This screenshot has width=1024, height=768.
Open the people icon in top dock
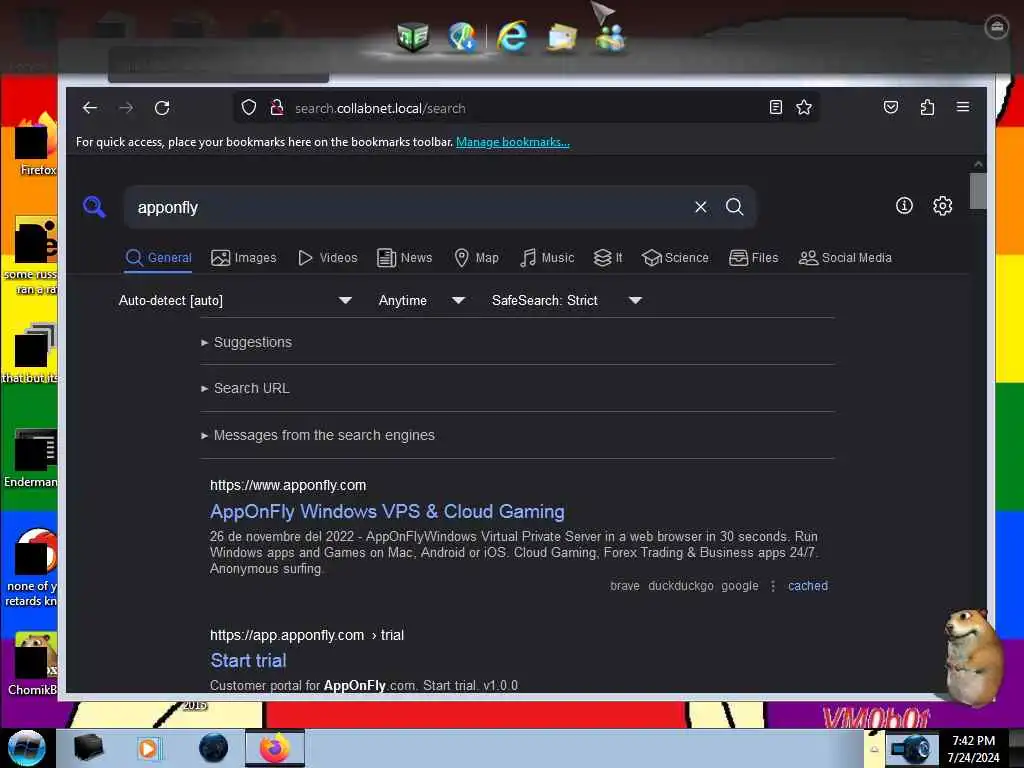[610, 37]
